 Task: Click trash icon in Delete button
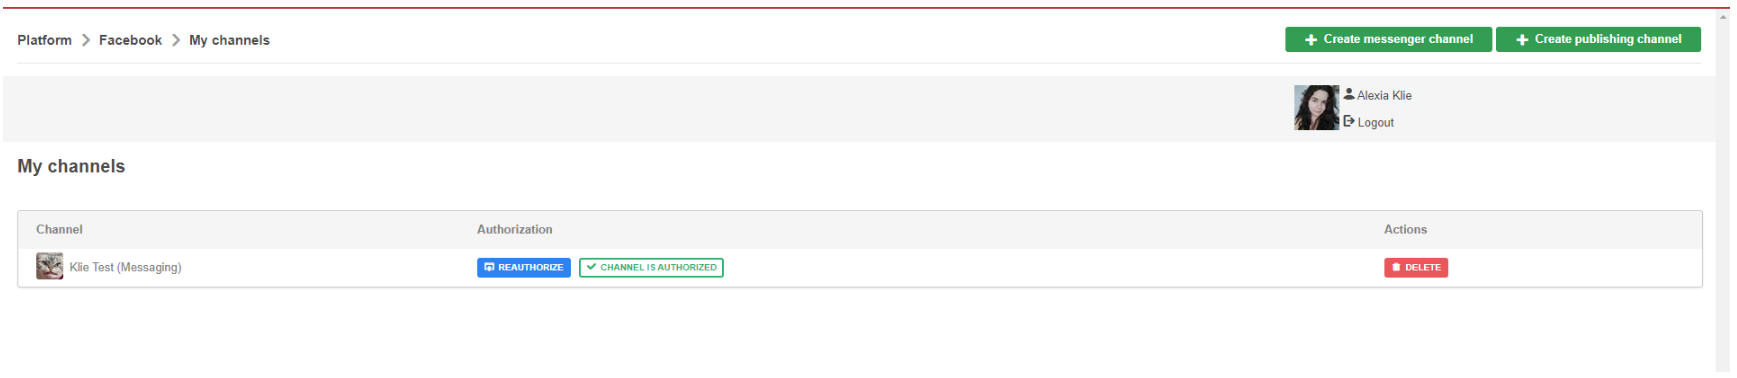click(x=1397, y=267)
